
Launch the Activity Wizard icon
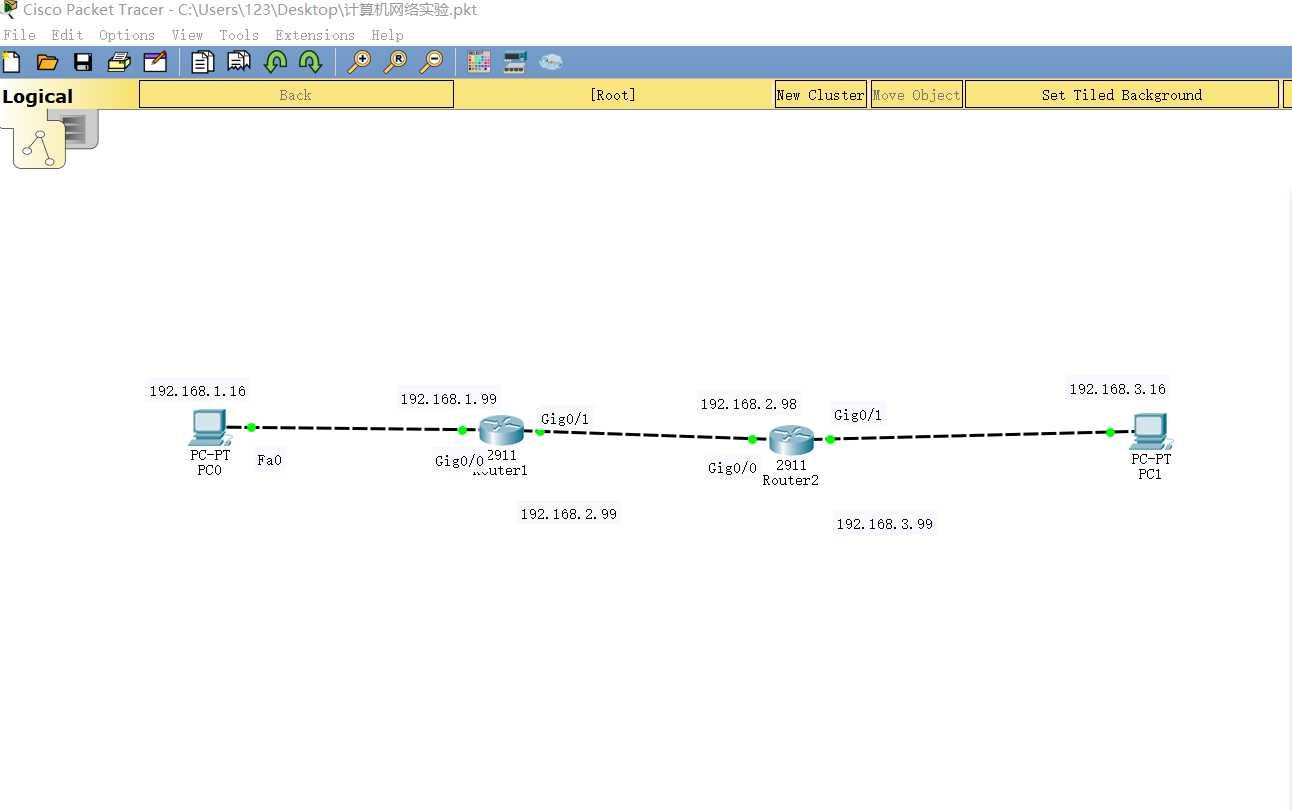point(155,62)
